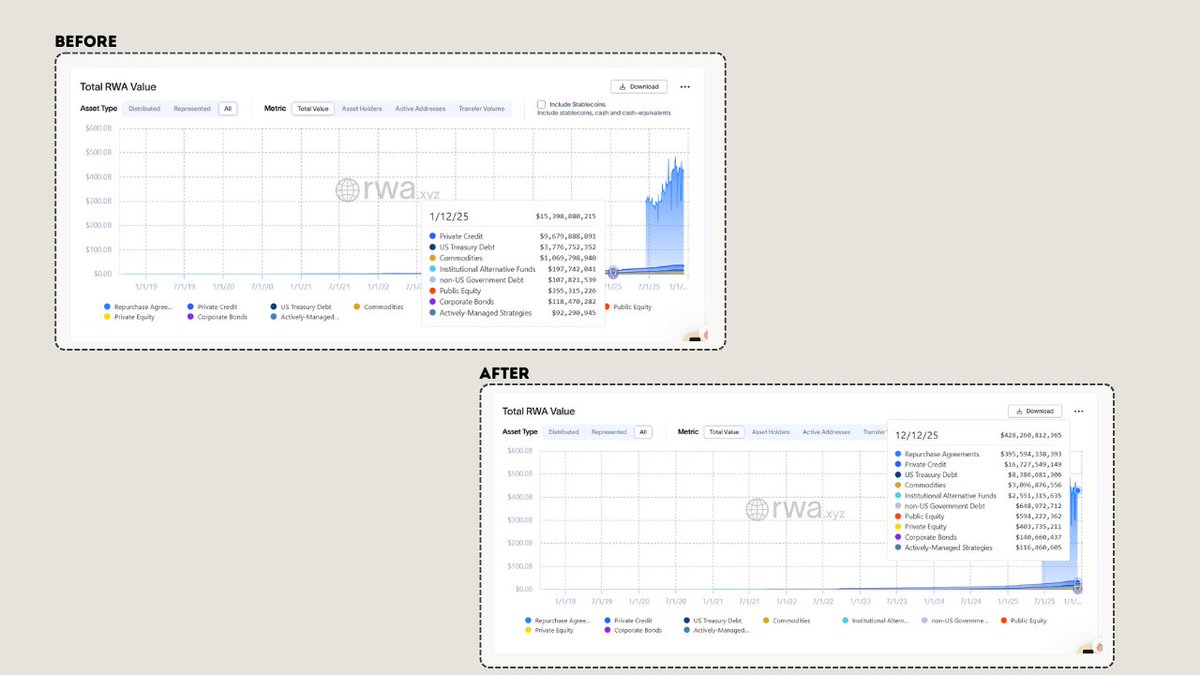Select Distributed asset type in BEFORE panel
1200x675 pixels.
[x=144, y=108]
